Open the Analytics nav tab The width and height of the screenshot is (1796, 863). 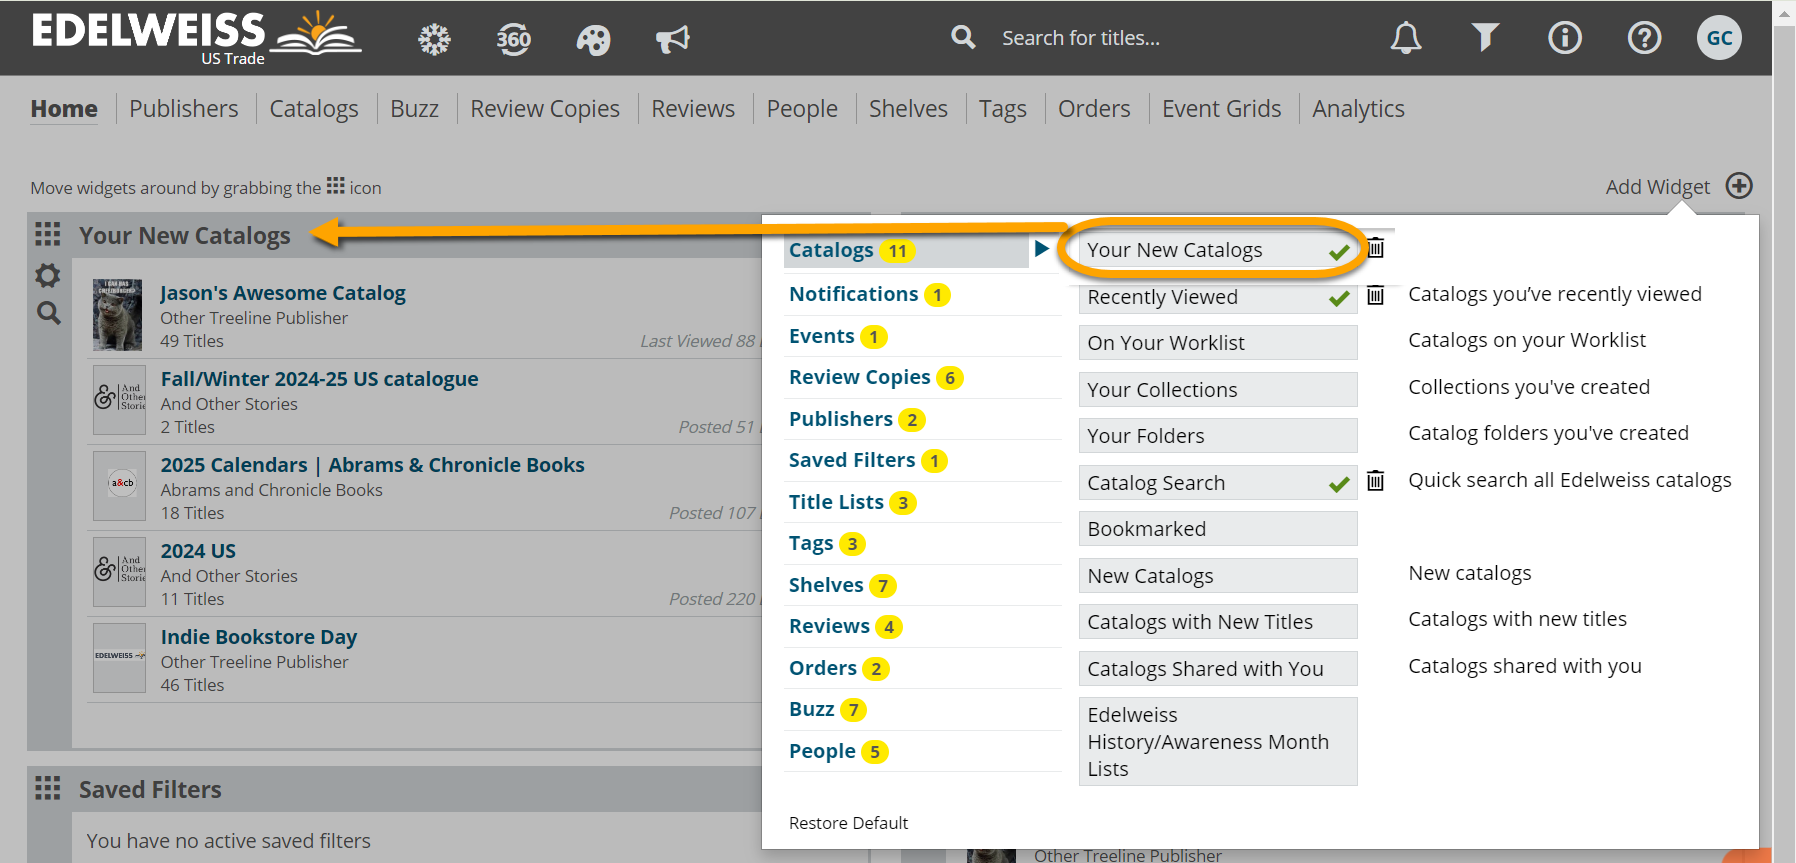click(1358, 108)
